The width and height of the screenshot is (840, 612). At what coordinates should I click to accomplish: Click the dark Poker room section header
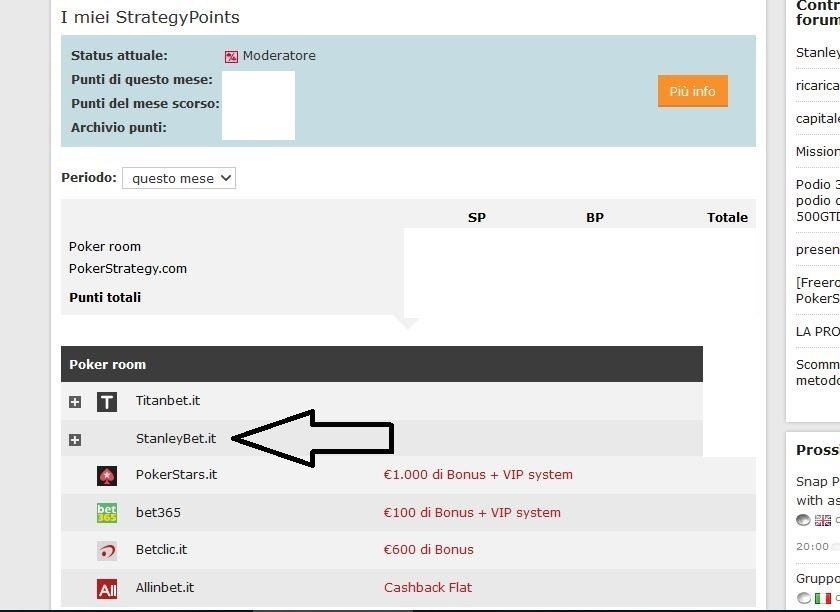click(382, 364)
